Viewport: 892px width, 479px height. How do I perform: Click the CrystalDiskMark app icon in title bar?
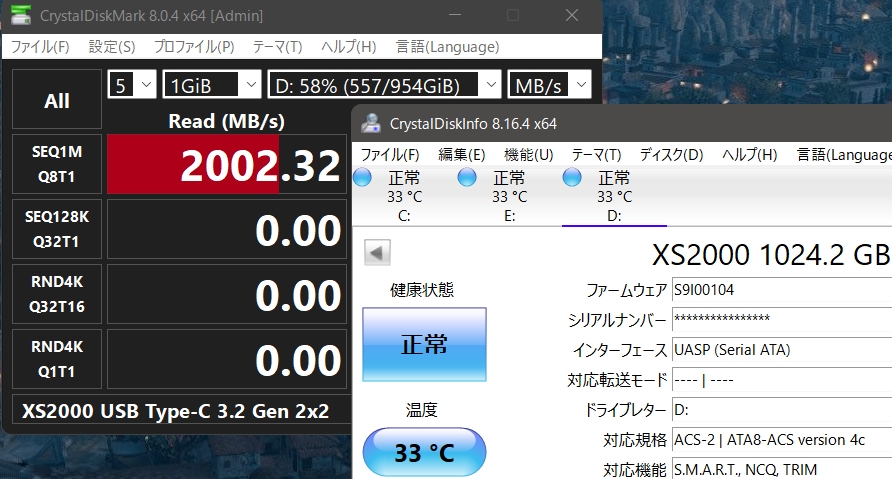pos(21,15)
